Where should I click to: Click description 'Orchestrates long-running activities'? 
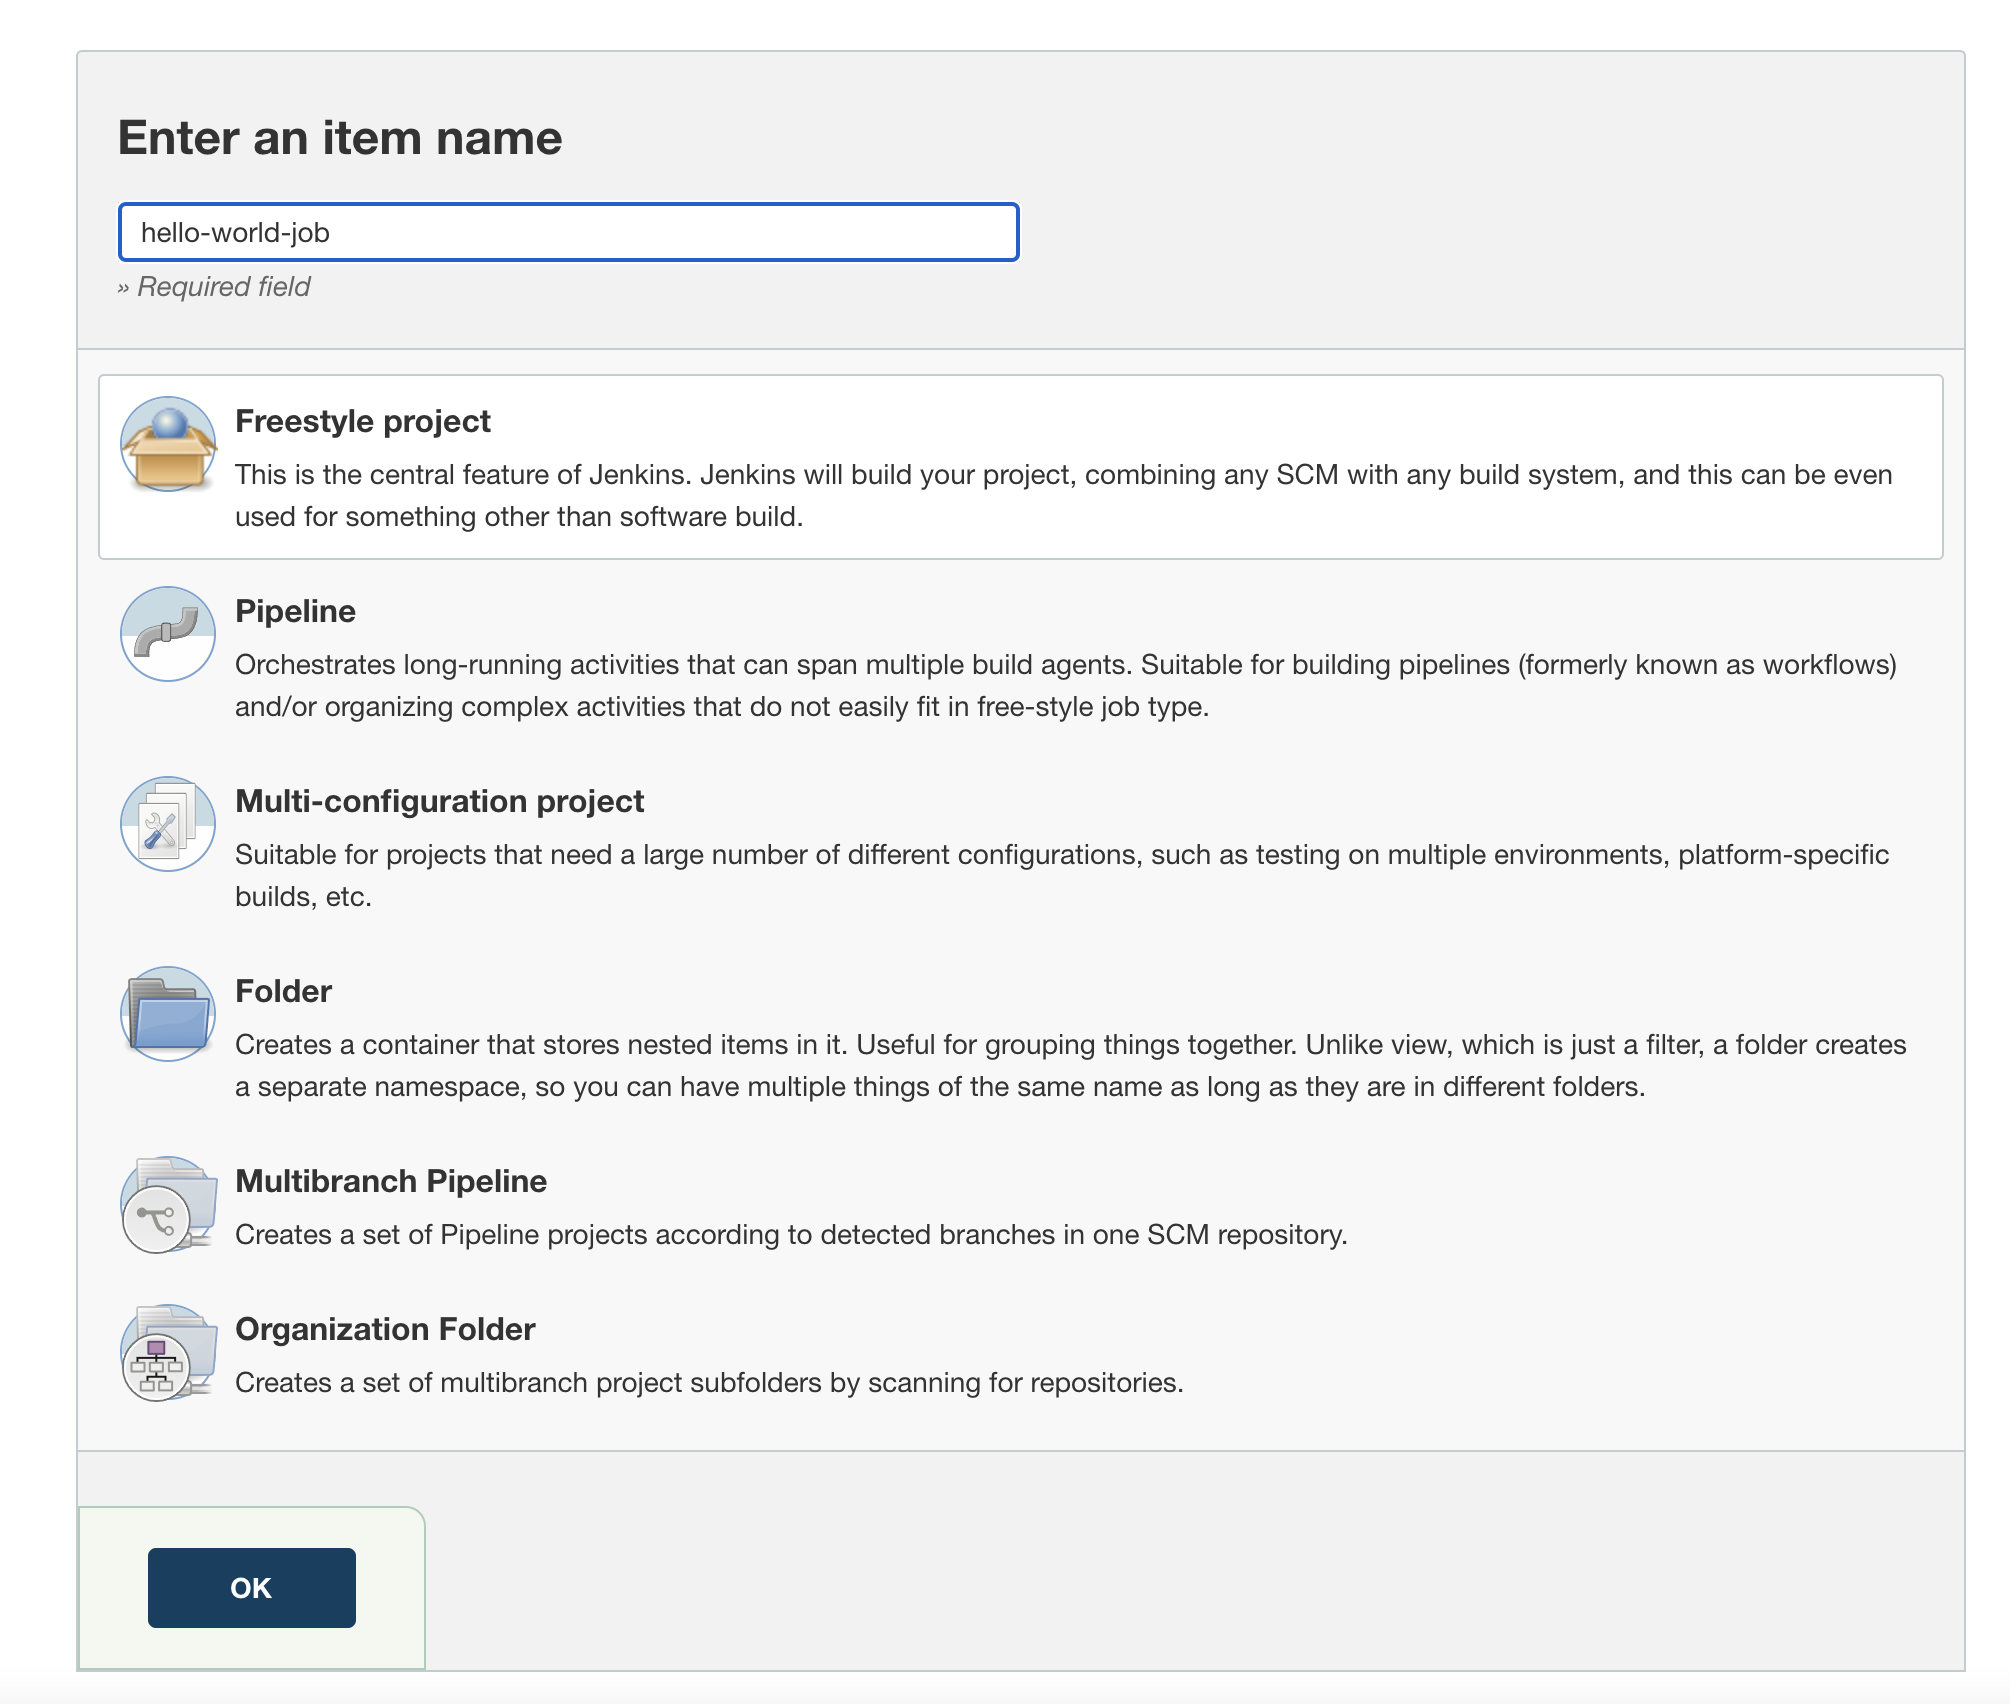[x=1066, y=685]
